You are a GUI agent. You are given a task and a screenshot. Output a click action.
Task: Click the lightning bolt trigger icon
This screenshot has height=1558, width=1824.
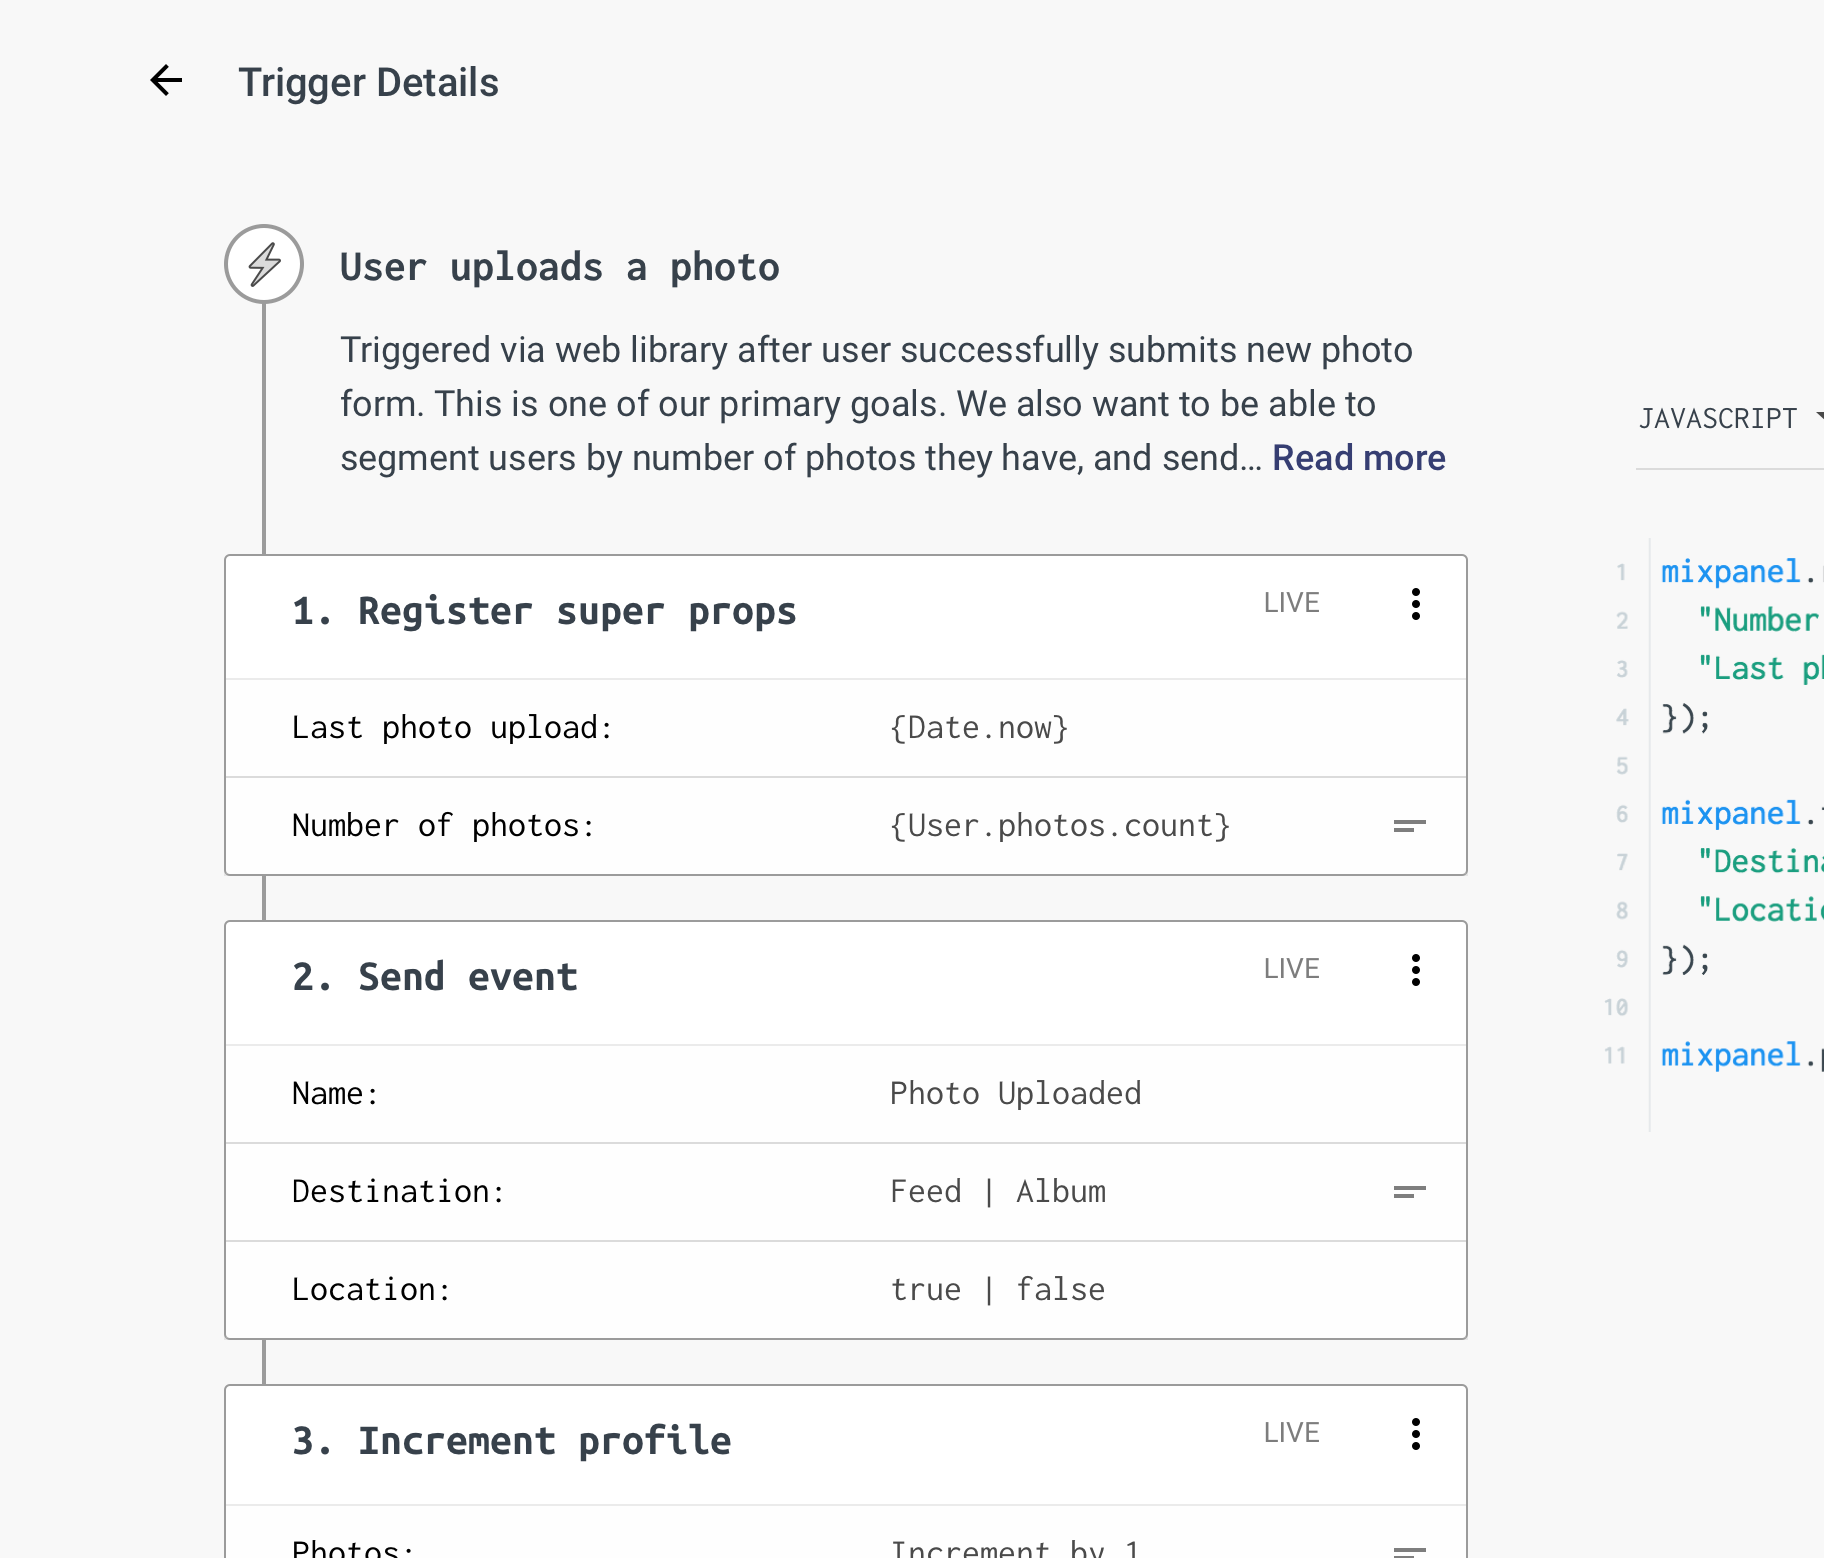coord(264,264)
